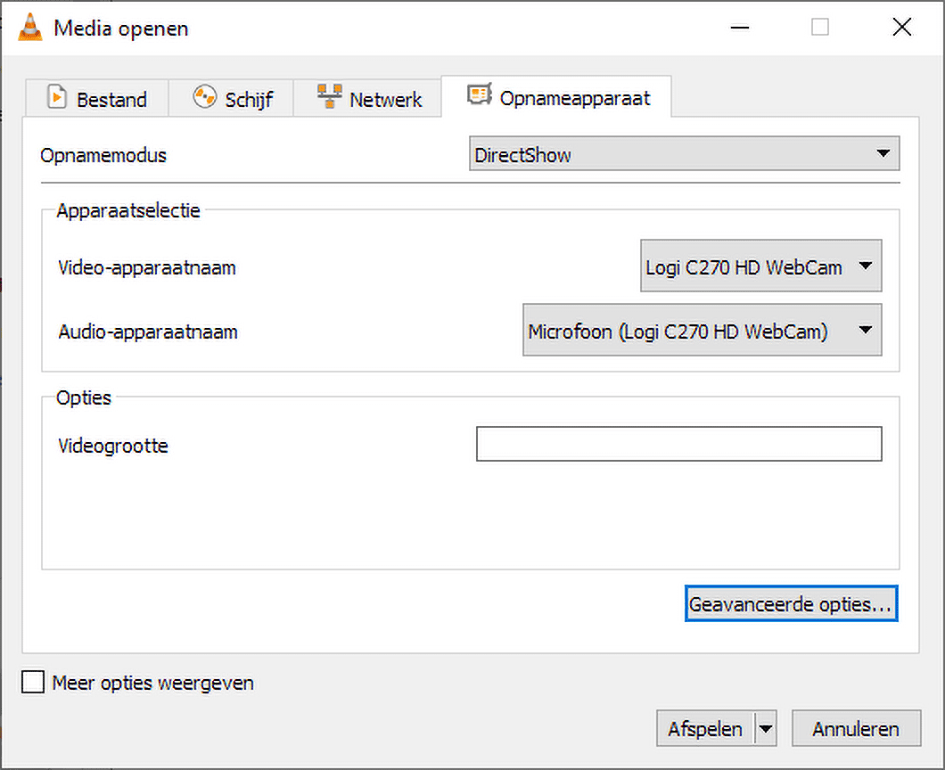Open the Opnamemodus DirectShow dropdown

coord(684,154)
